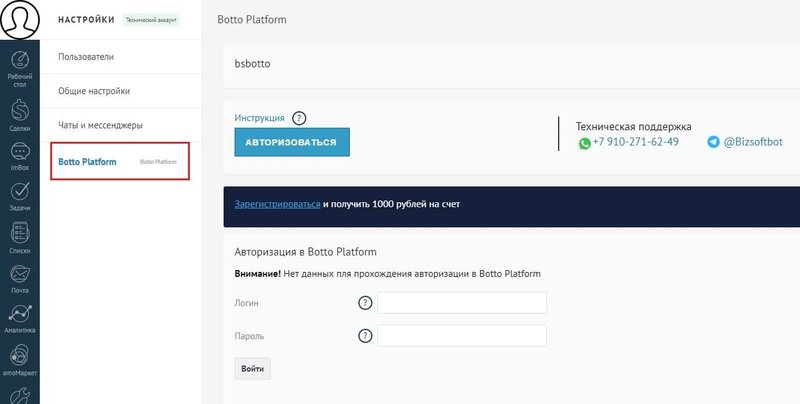
Task: Switch to Чаты и мессенджеры section
Action: coord(100,126)
